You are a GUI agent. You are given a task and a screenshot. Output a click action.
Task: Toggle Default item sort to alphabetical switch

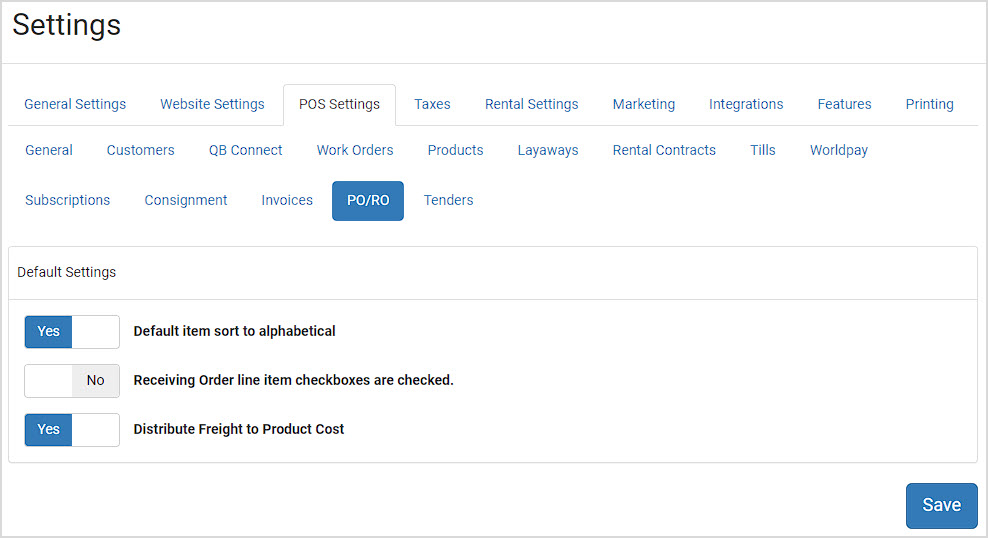click(72, 331)
